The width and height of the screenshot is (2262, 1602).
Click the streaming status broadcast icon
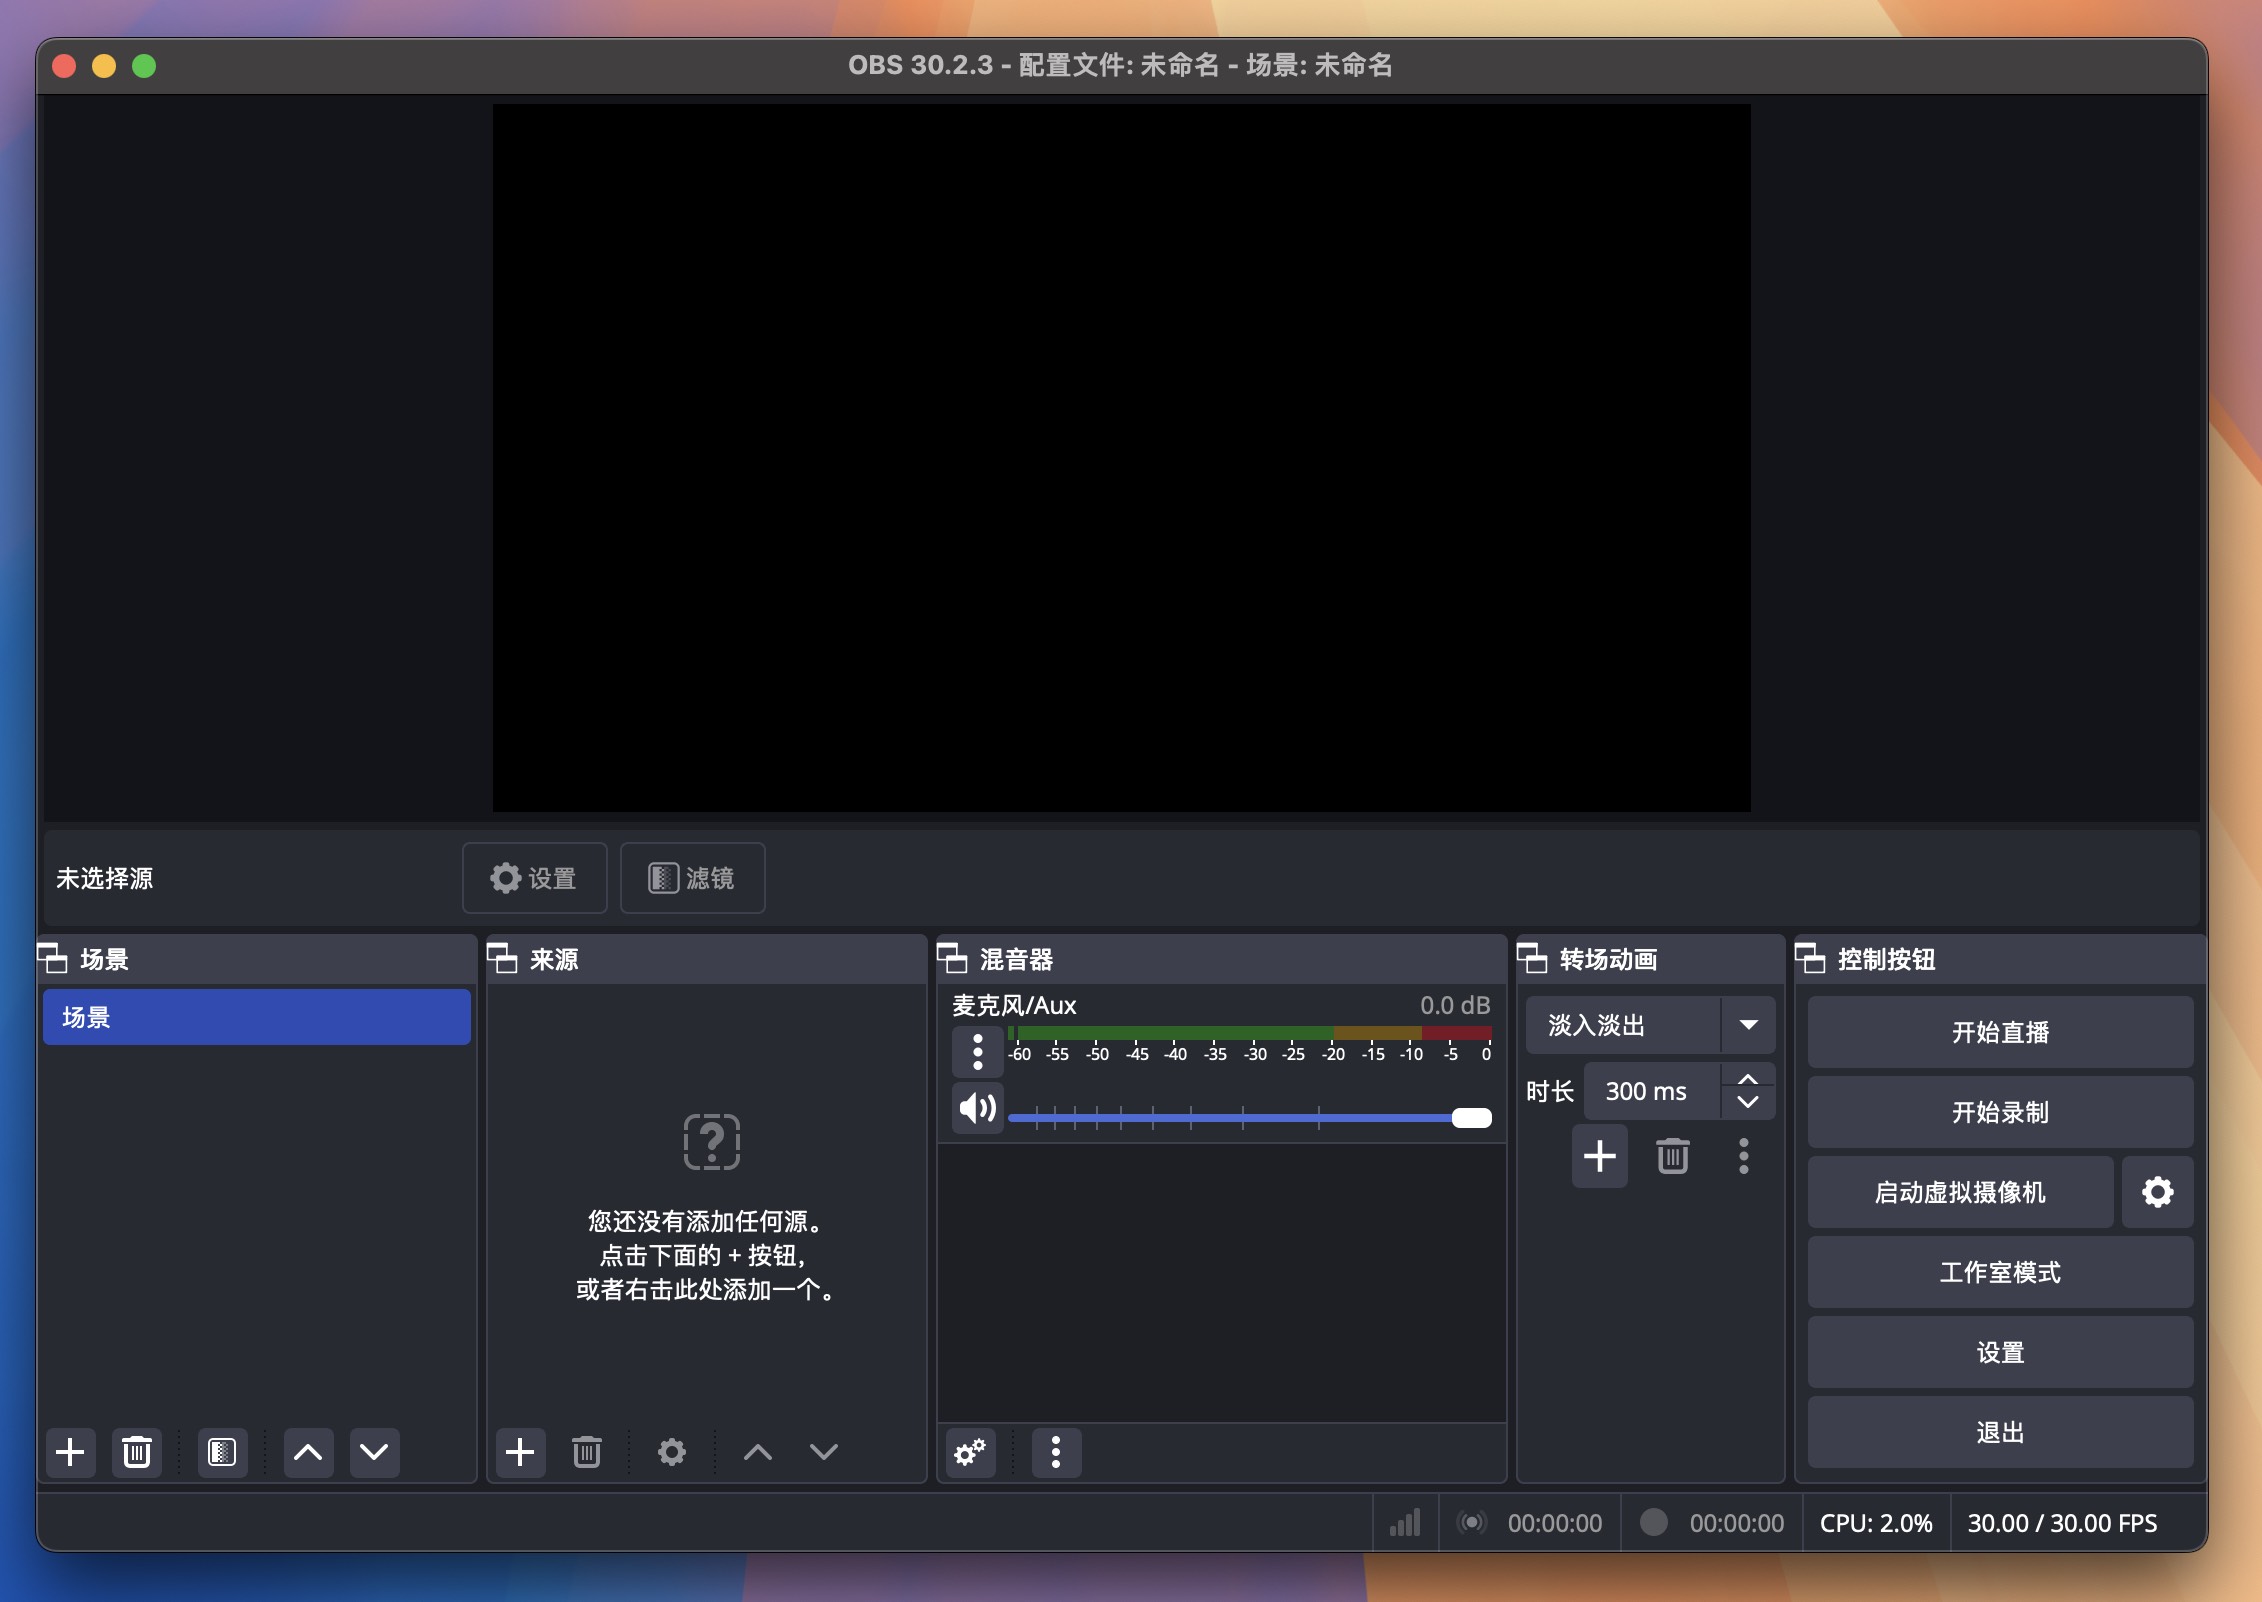coord(1472,1523)
